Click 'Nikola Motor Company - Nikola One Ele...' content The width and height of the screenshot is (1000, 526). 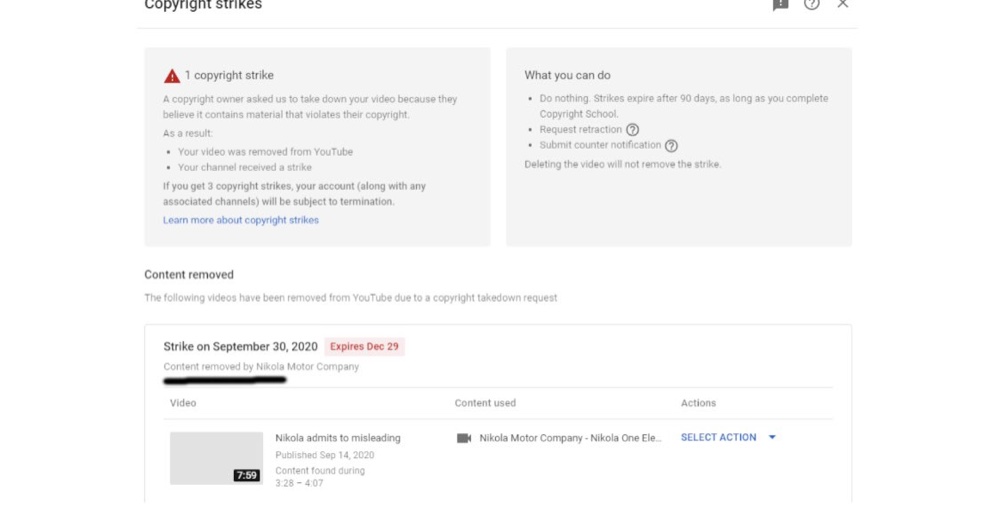(570, 438)
